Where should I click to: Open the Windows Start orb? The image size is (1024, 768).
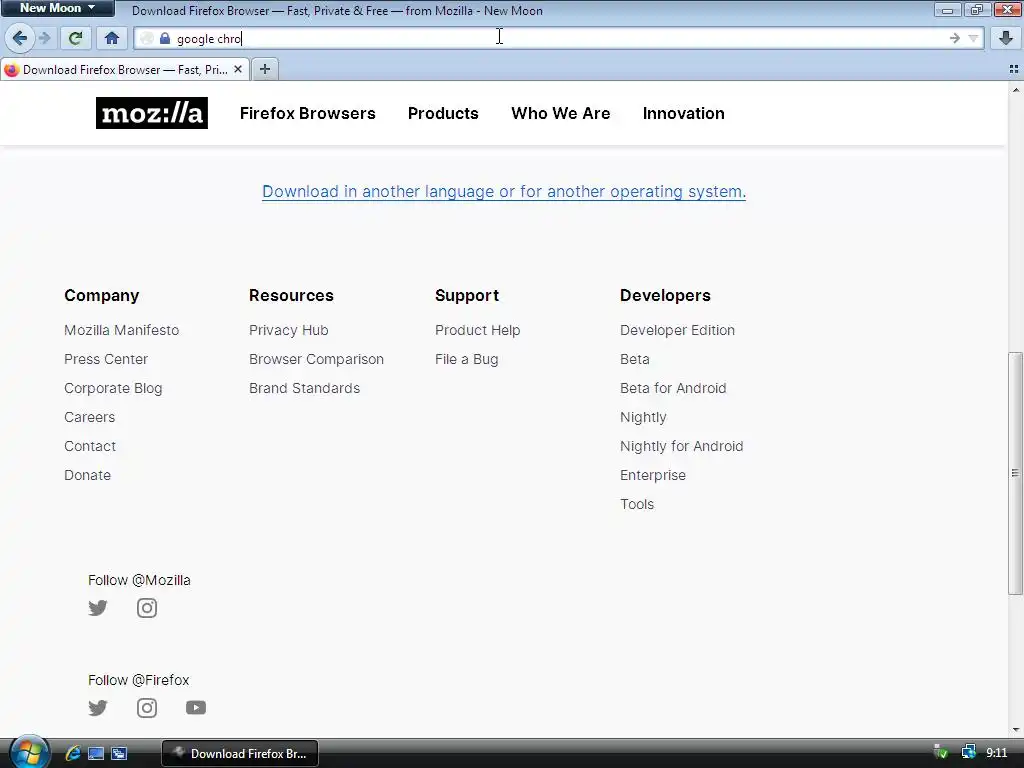click(x=29, y=753)
